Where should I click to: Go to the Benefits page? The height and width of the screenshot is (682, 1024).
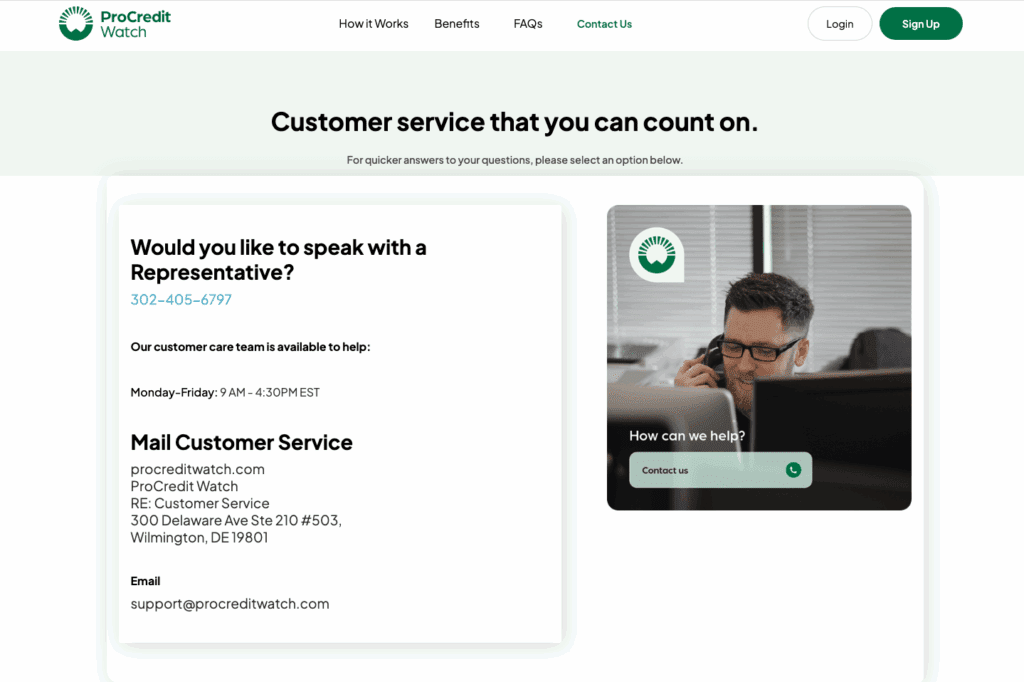point(456,24)
